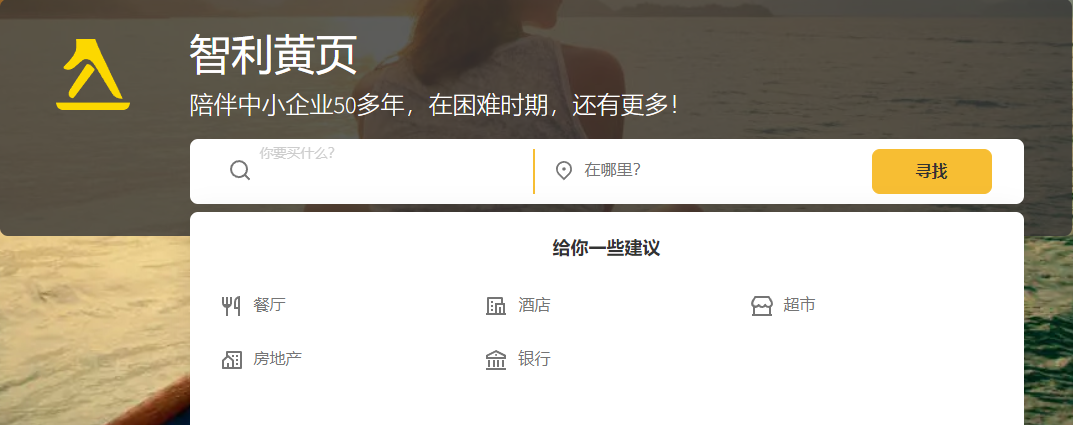
Task: Click the 智利黄页 site title
Action: (273, 55)
